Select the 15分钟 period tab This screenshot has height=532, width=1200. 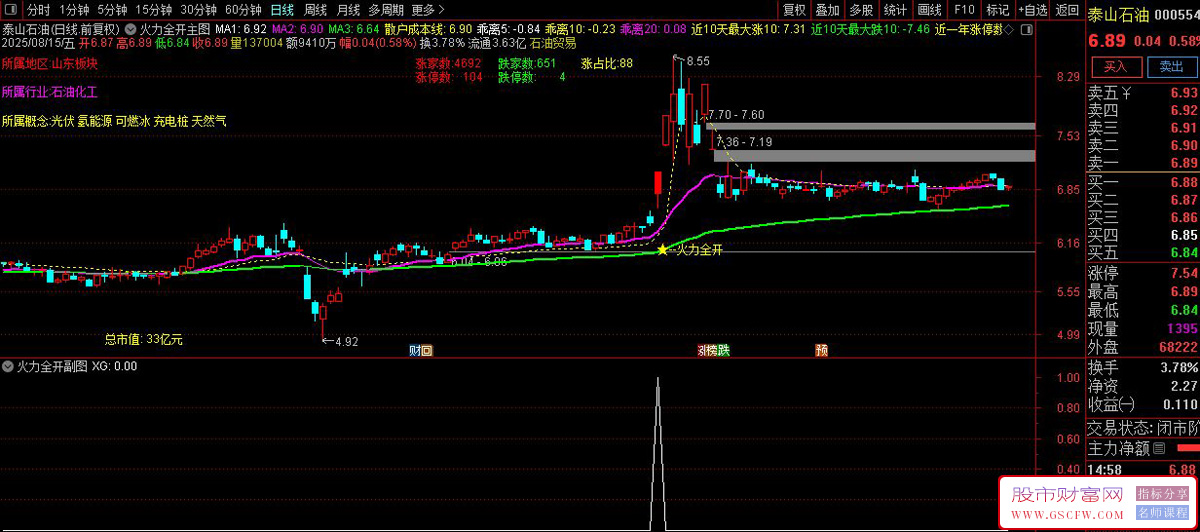[153, 10]
